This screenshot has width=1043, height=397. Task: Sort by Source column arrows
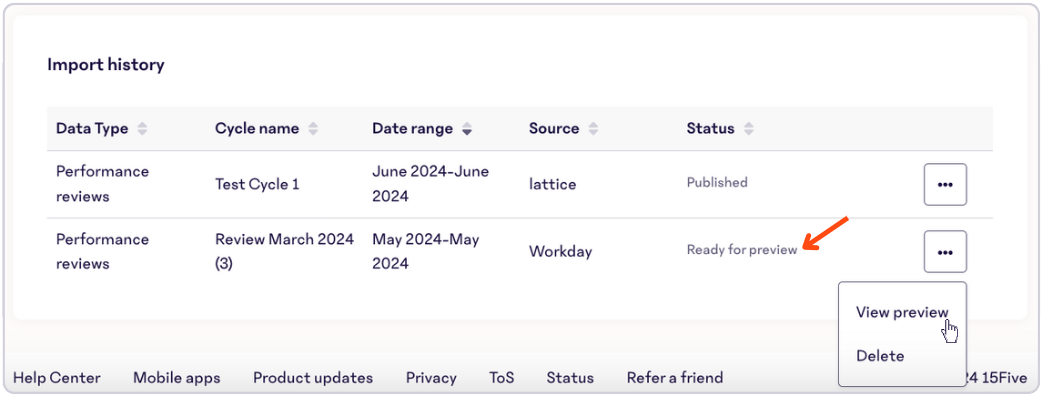tap(593, 129)
